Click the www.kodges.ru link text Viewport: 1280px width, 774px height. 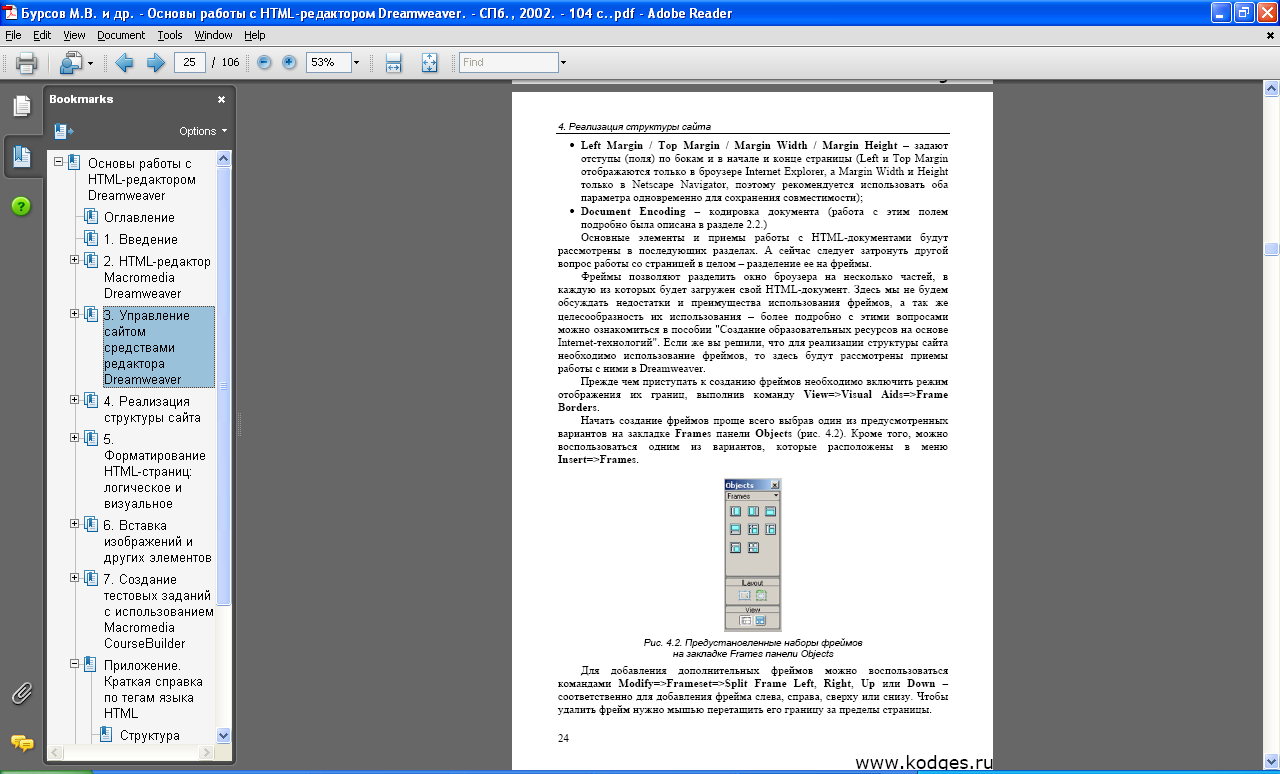(x=924, y=763)
